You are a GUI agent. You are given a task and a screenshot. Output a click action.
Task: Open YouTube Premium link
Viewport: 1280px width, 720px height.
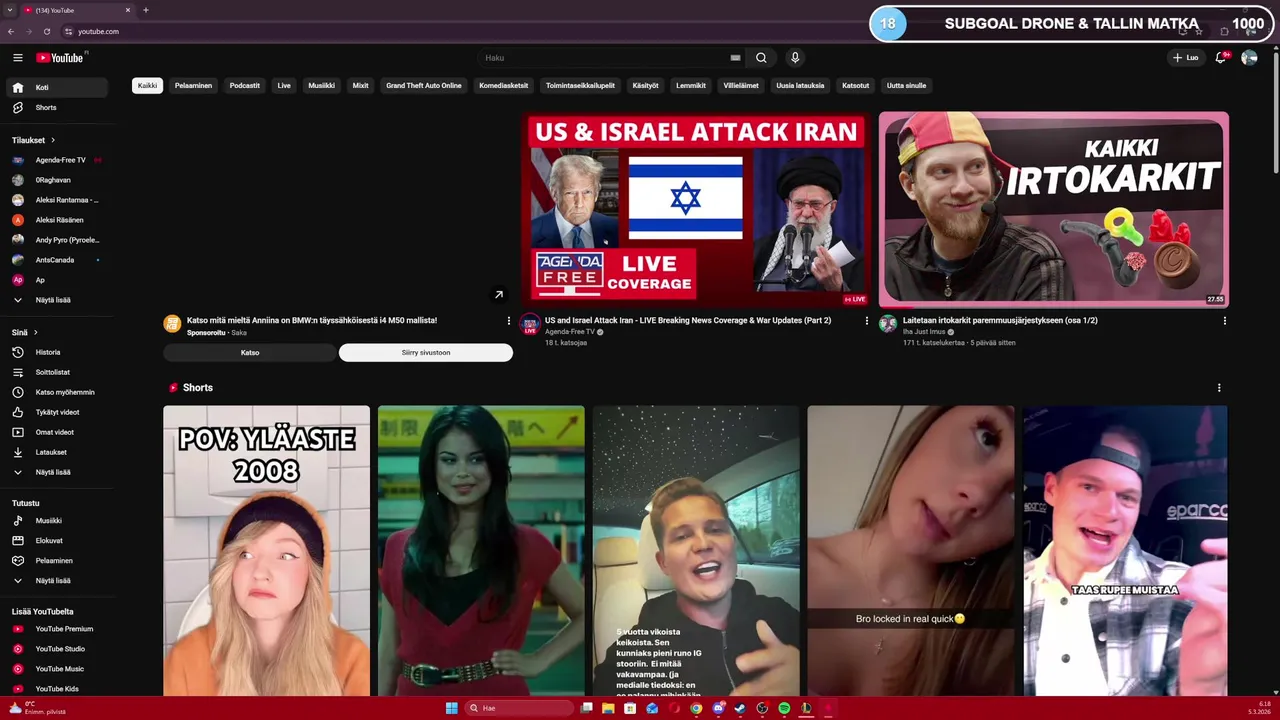pos(55,629)
